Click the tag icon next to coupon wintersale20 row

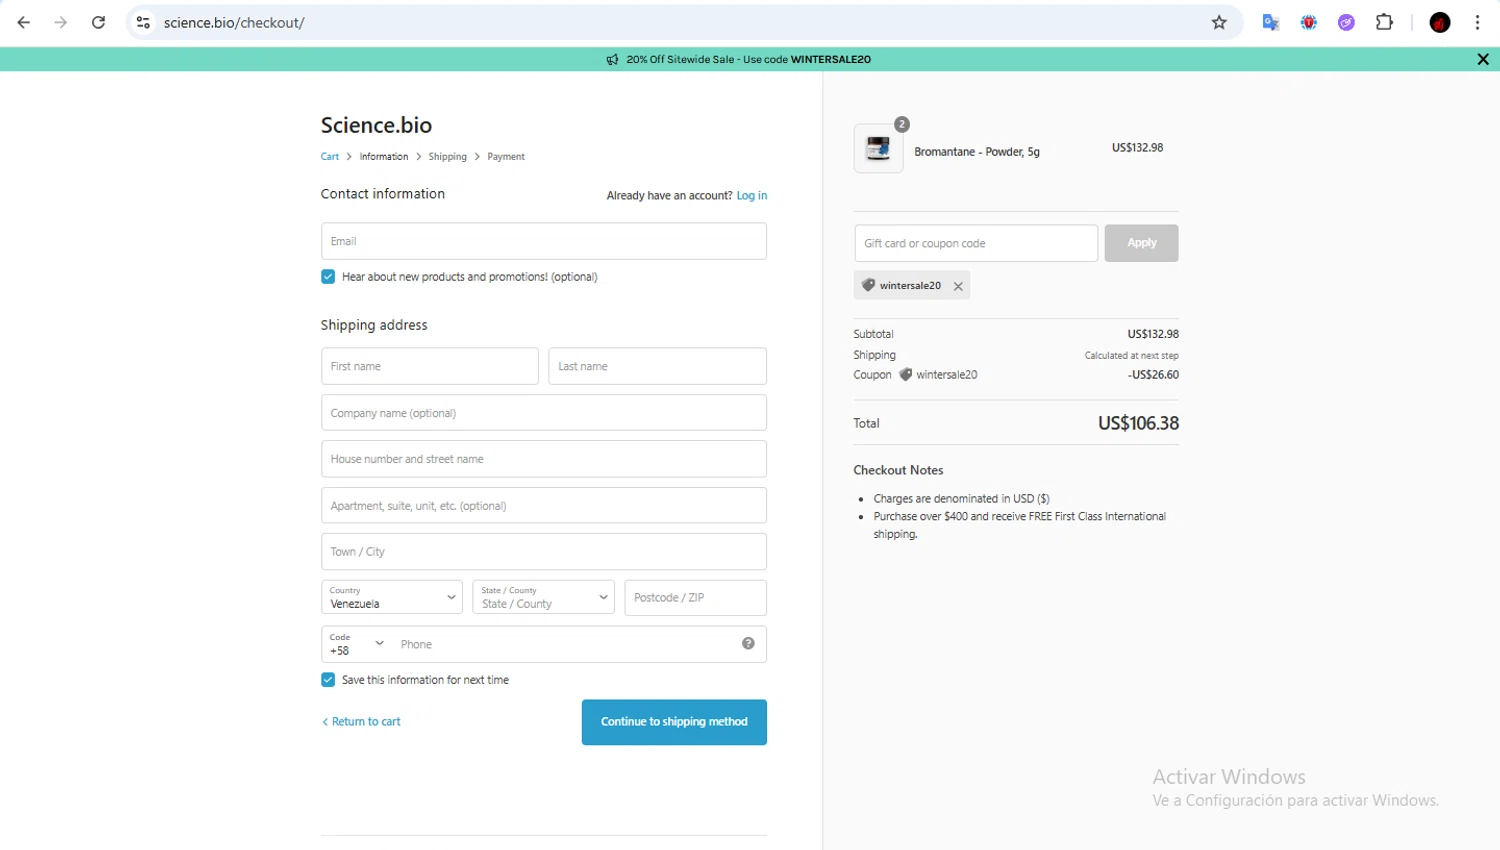(x=905, y=375)
